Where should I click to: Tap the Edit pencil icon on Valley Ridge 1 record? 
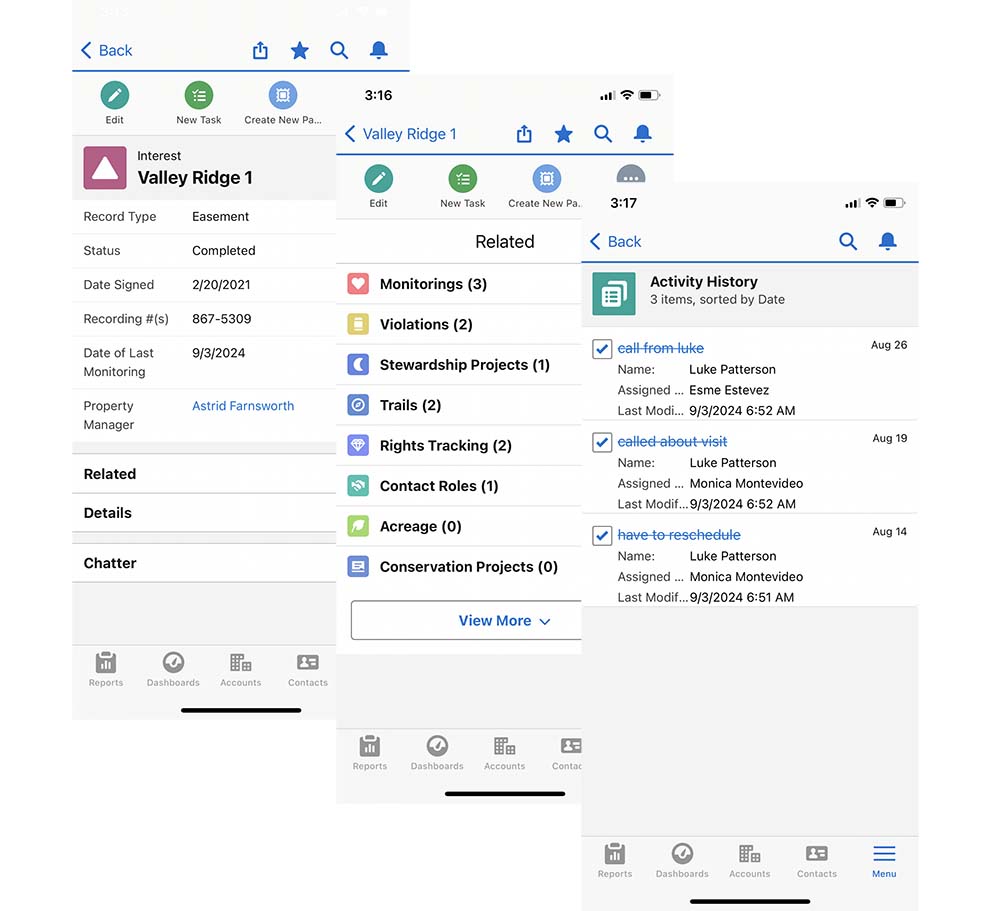tap(115, 97)
